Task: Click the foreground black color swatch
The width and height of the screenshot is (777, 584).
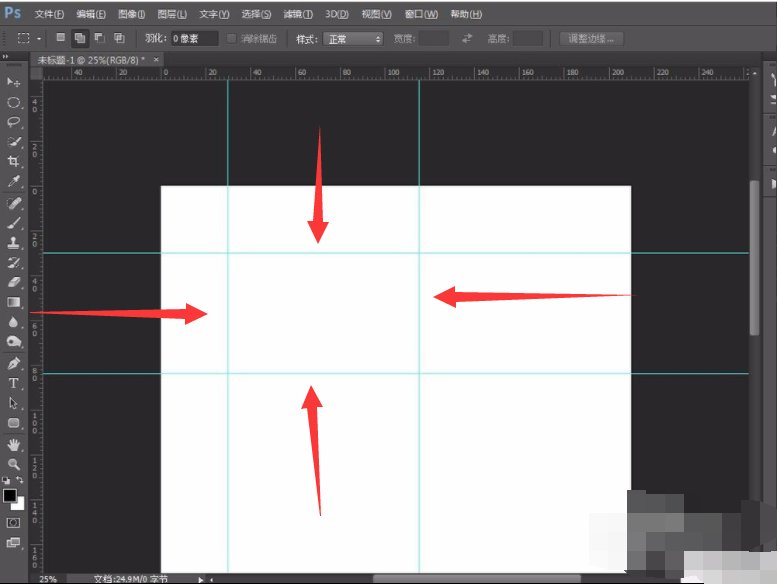Action: [9, 495]
